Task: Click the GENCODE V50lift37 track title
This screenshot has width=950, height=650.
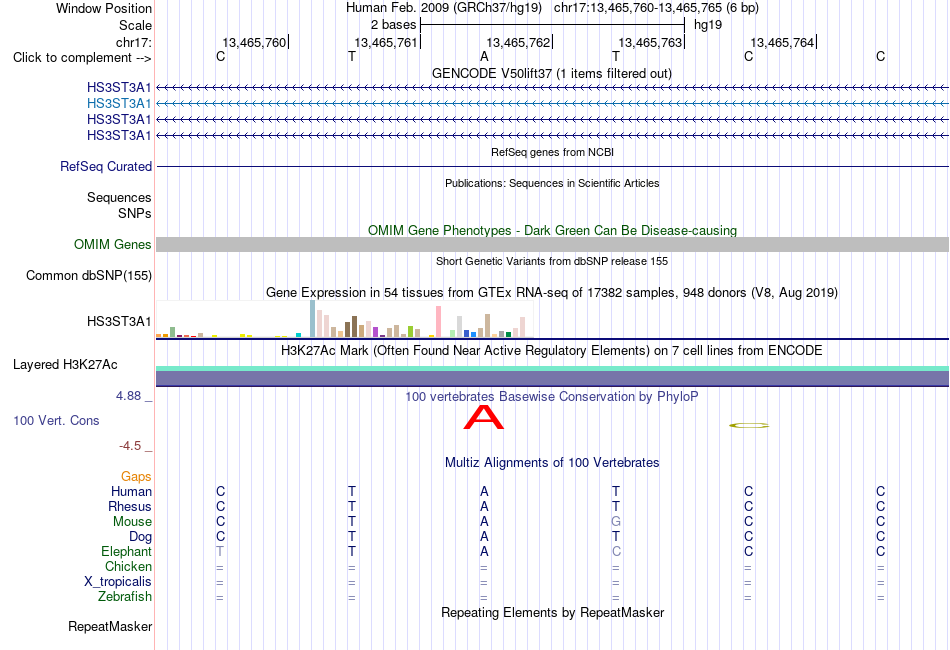Action: coord(551,73)
